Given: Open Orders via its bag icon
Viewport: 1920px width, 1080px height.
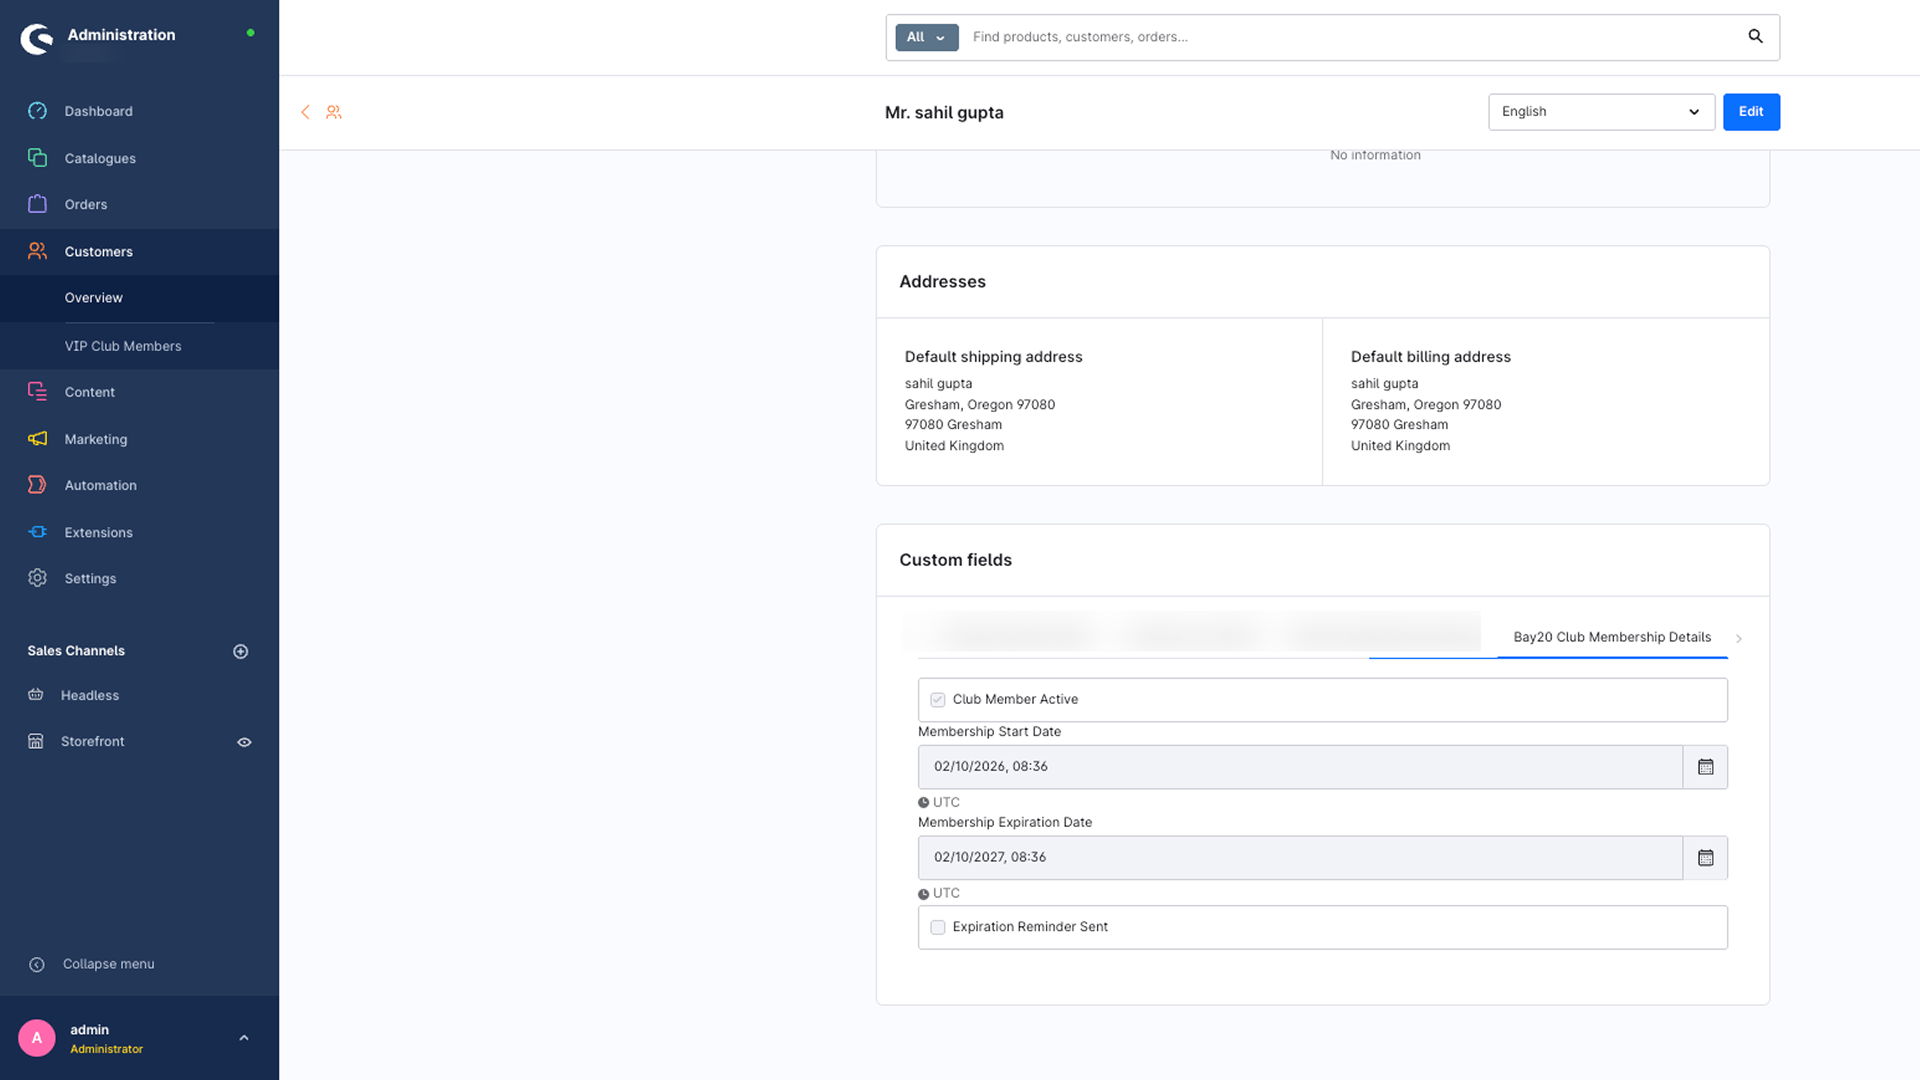Looking at the screenshot, I should (x=37, y=204).
